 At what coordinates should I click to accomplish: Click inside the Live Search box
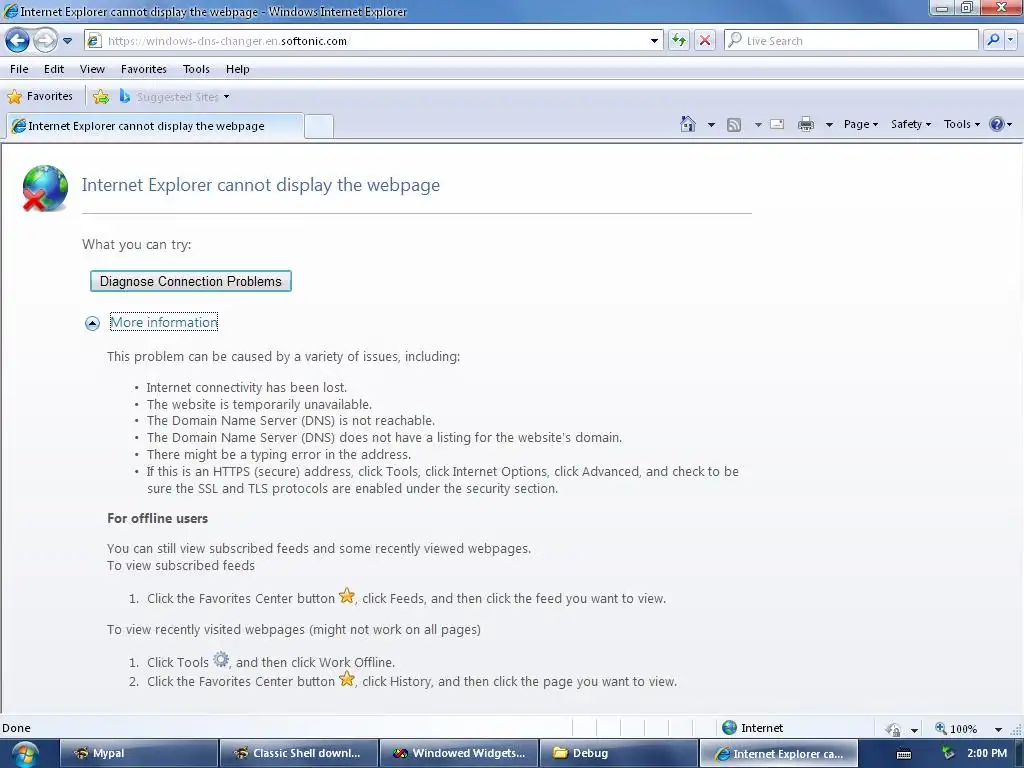pyautogui.click(x=851, y=40)
